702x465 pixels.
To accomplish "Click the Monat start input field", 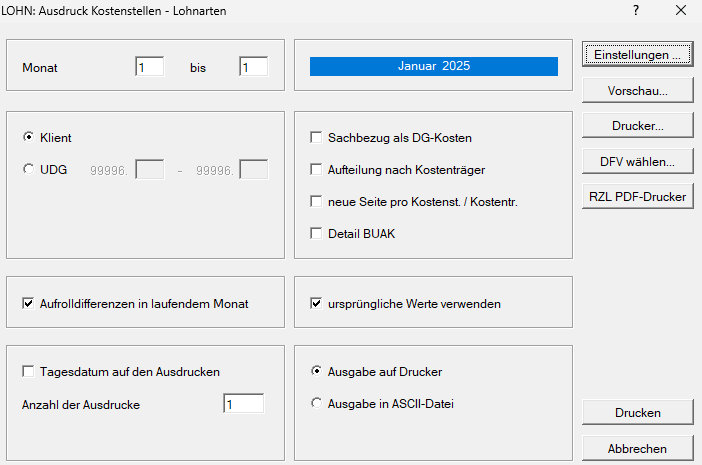I will coord(149,67).
